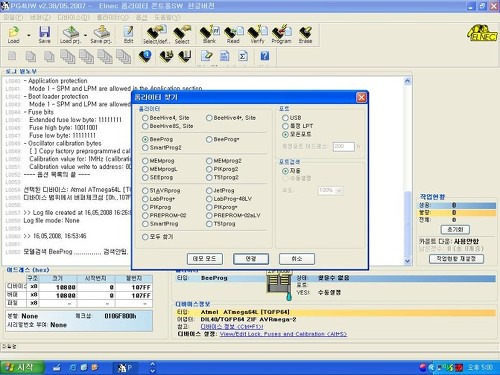This screenshot has width=500, height=375.
Task: Click the 취소 cancel button
Action: click(x=297, y=259)
